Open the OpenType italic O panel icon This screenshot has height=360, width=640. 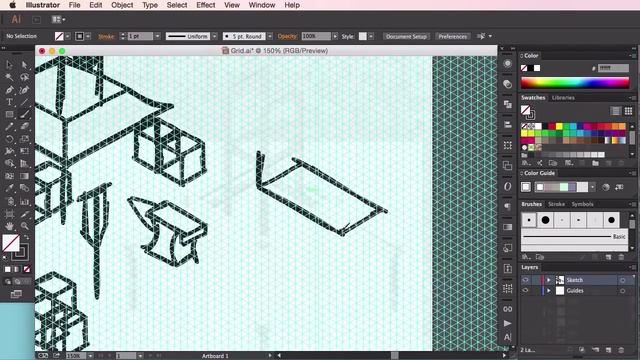coord(507,186)
